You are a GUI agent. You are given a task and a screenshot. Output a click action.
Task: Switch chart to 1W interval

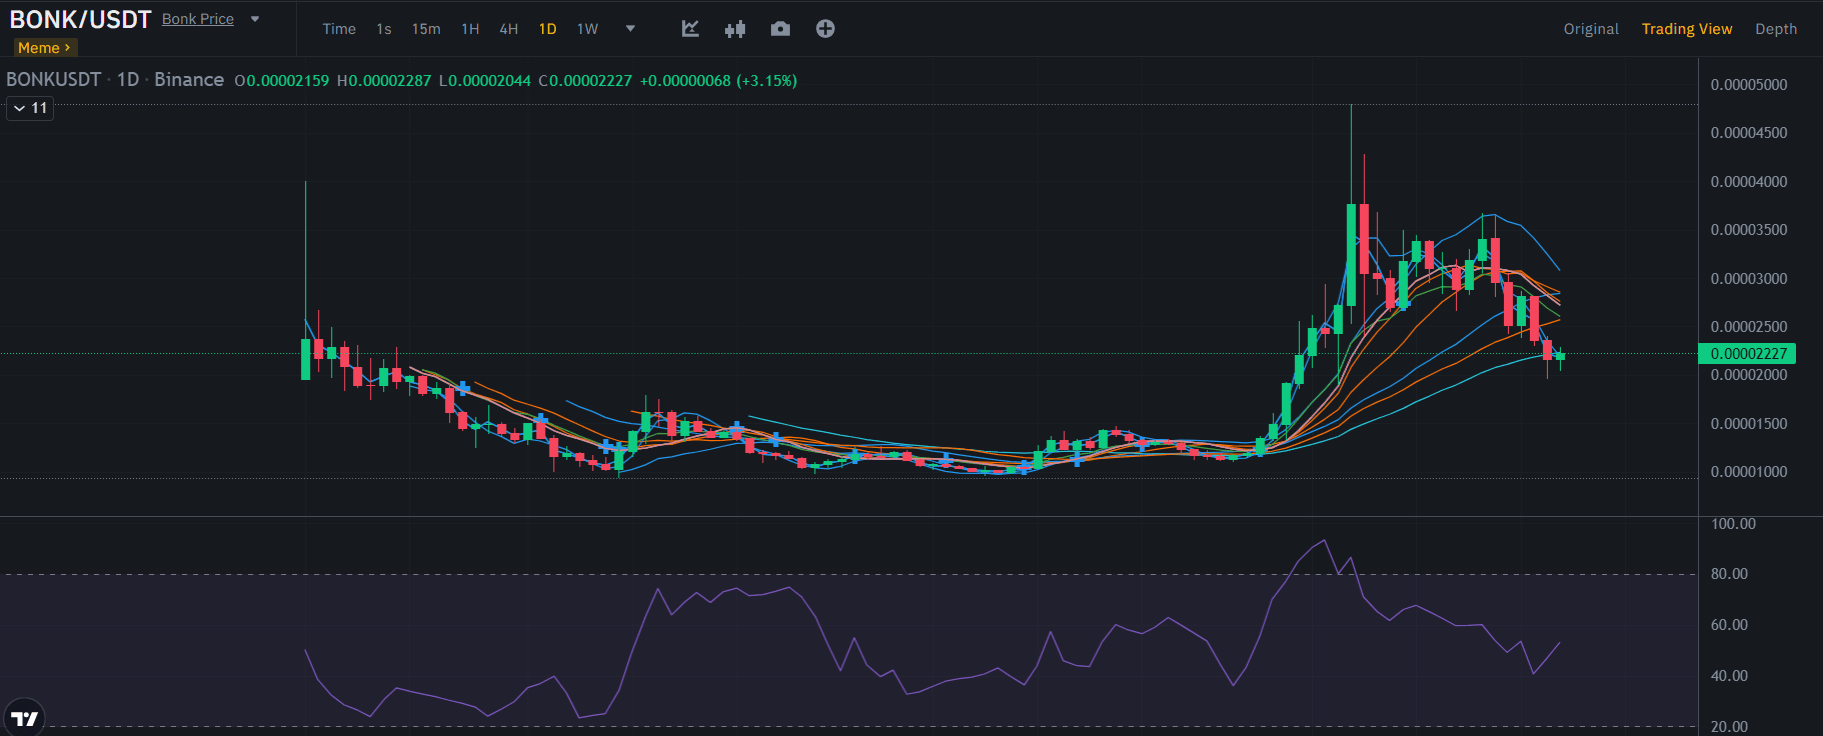(587, 29)
